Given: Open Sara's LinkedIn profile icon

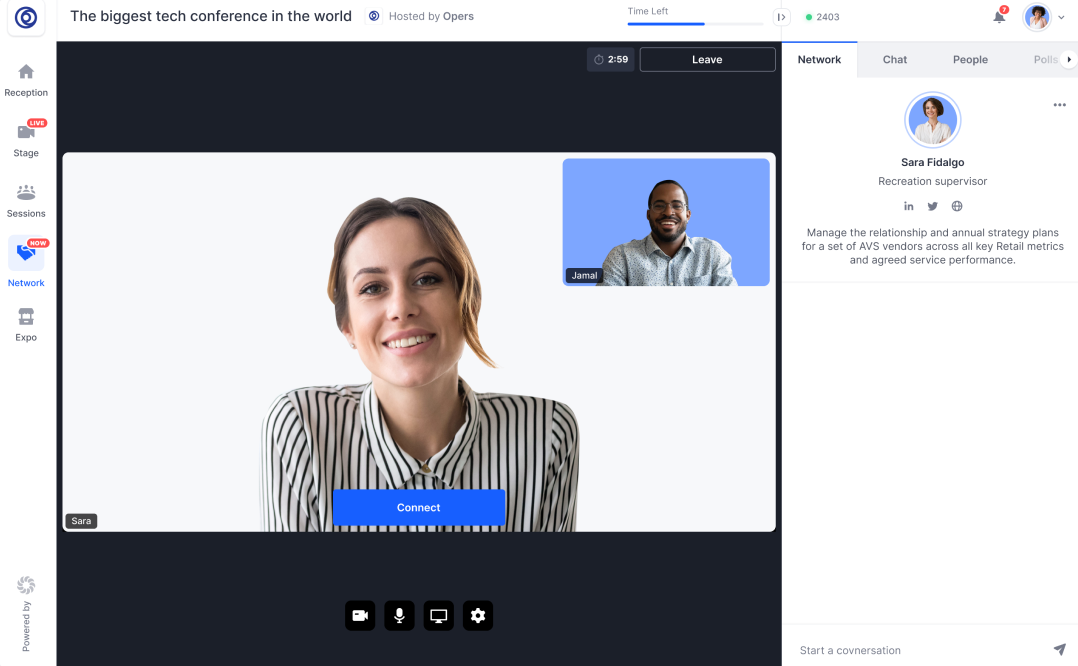Looking at the screenshot, I should point(908,206).
